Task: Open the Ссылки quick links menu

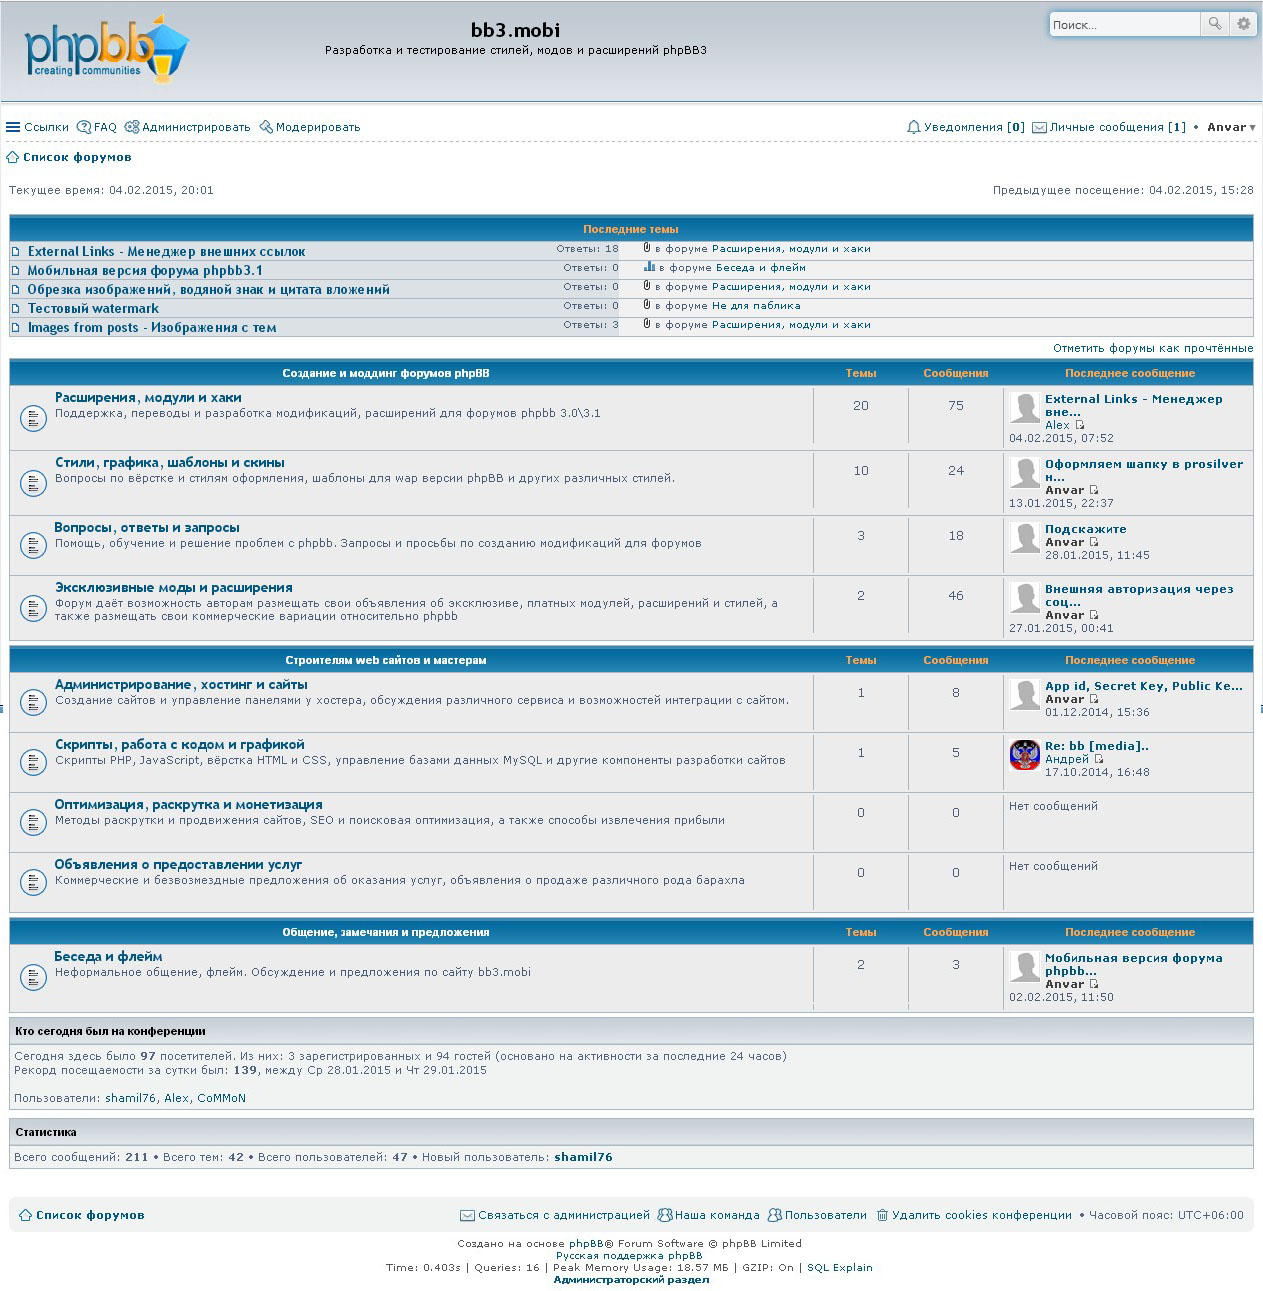Action: point(37,127)
